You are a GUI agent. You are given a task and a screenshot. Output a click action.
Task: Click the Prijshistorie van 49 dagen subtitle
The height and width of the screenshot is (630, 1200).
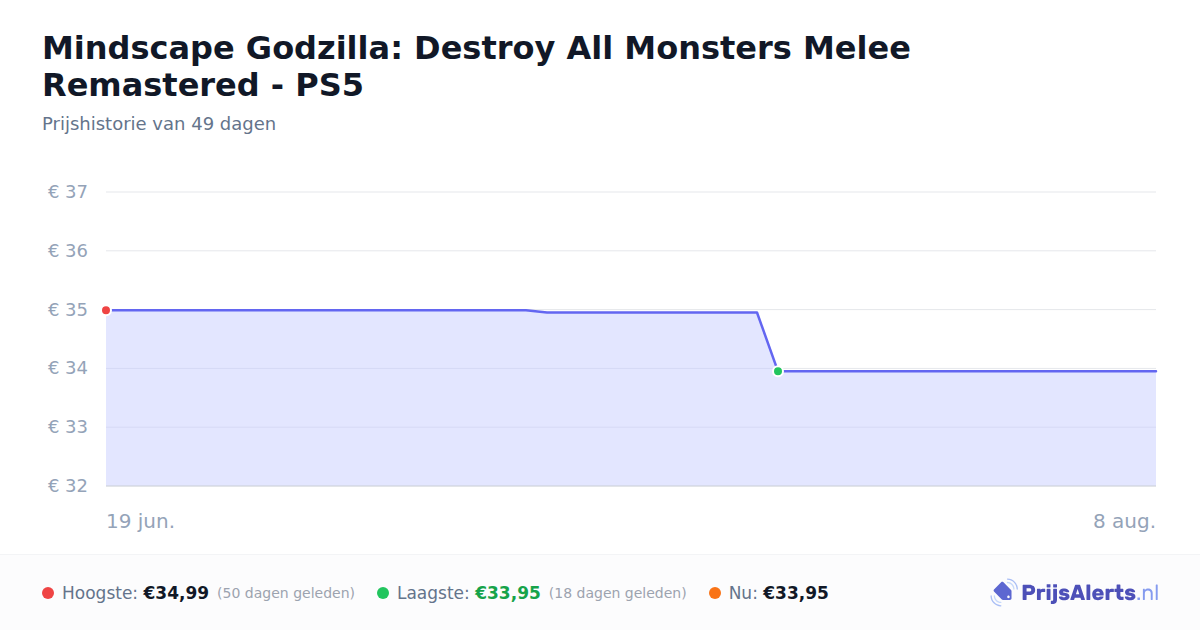pyautogui.click(x=159, y=124)
